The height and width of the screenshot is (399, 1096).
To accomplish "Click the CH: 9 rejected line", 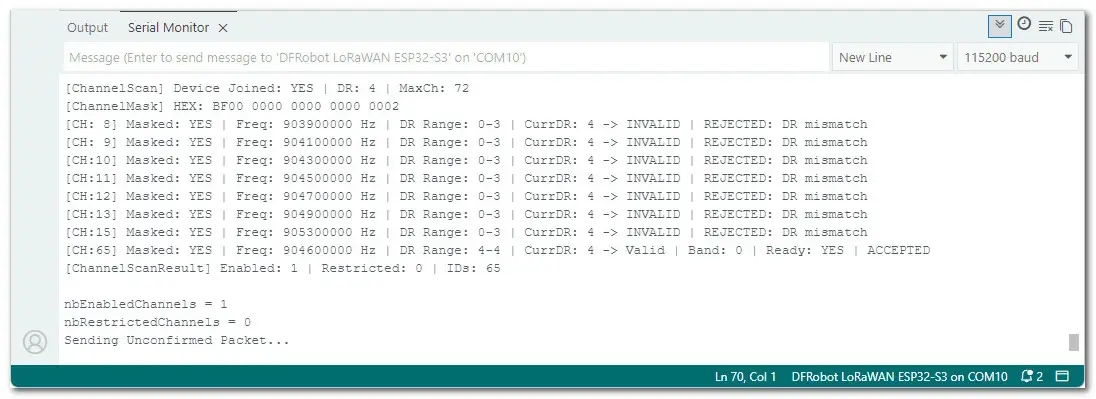I will click(x=466, y=143).
